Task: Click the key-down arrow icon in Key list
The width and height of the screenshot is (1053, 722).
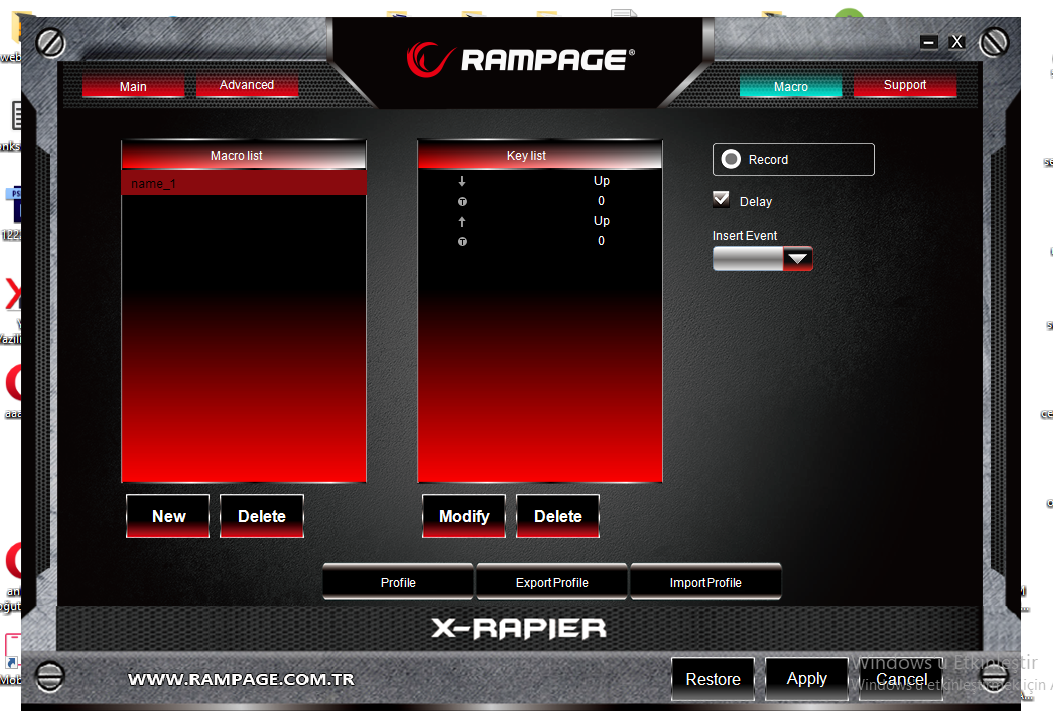Action: (462, 182)
